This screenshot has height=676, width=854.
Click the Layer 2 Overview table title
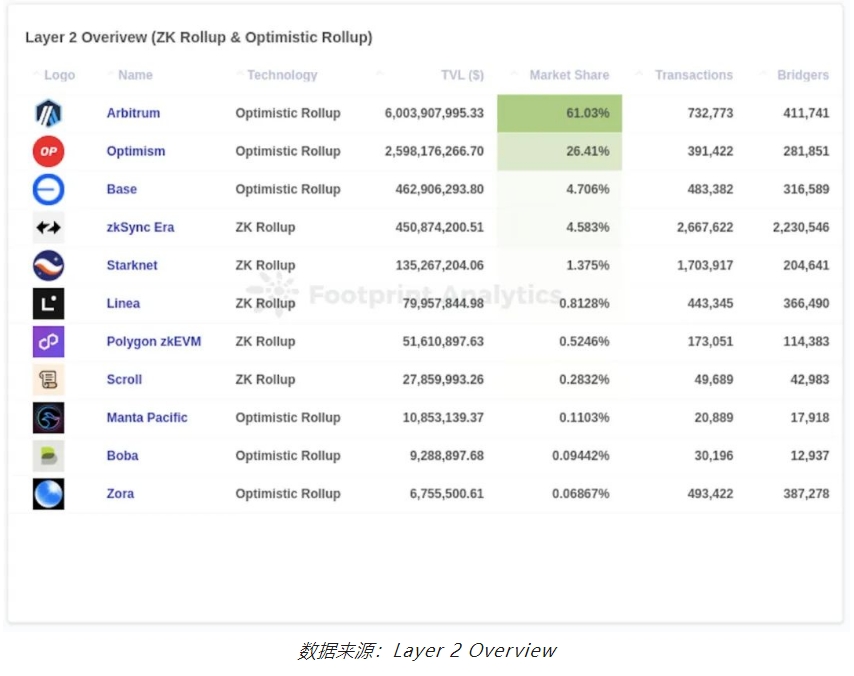pyautogui.click(x=199, y=38)
